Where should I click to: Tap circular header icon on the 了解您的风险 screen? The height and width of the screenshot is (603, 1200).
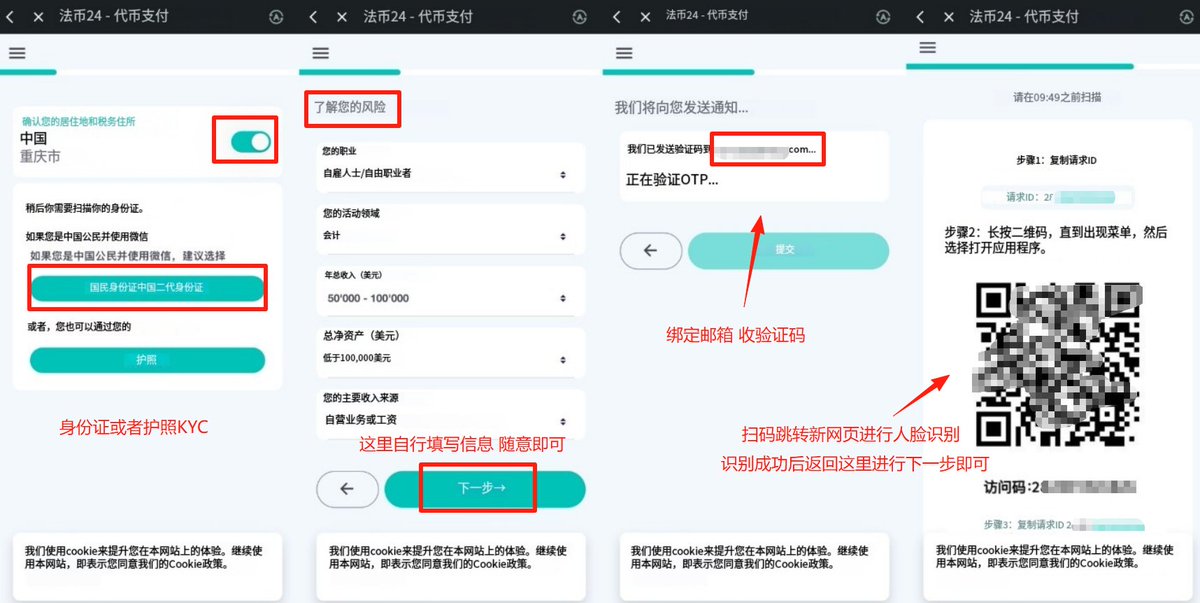580,17
